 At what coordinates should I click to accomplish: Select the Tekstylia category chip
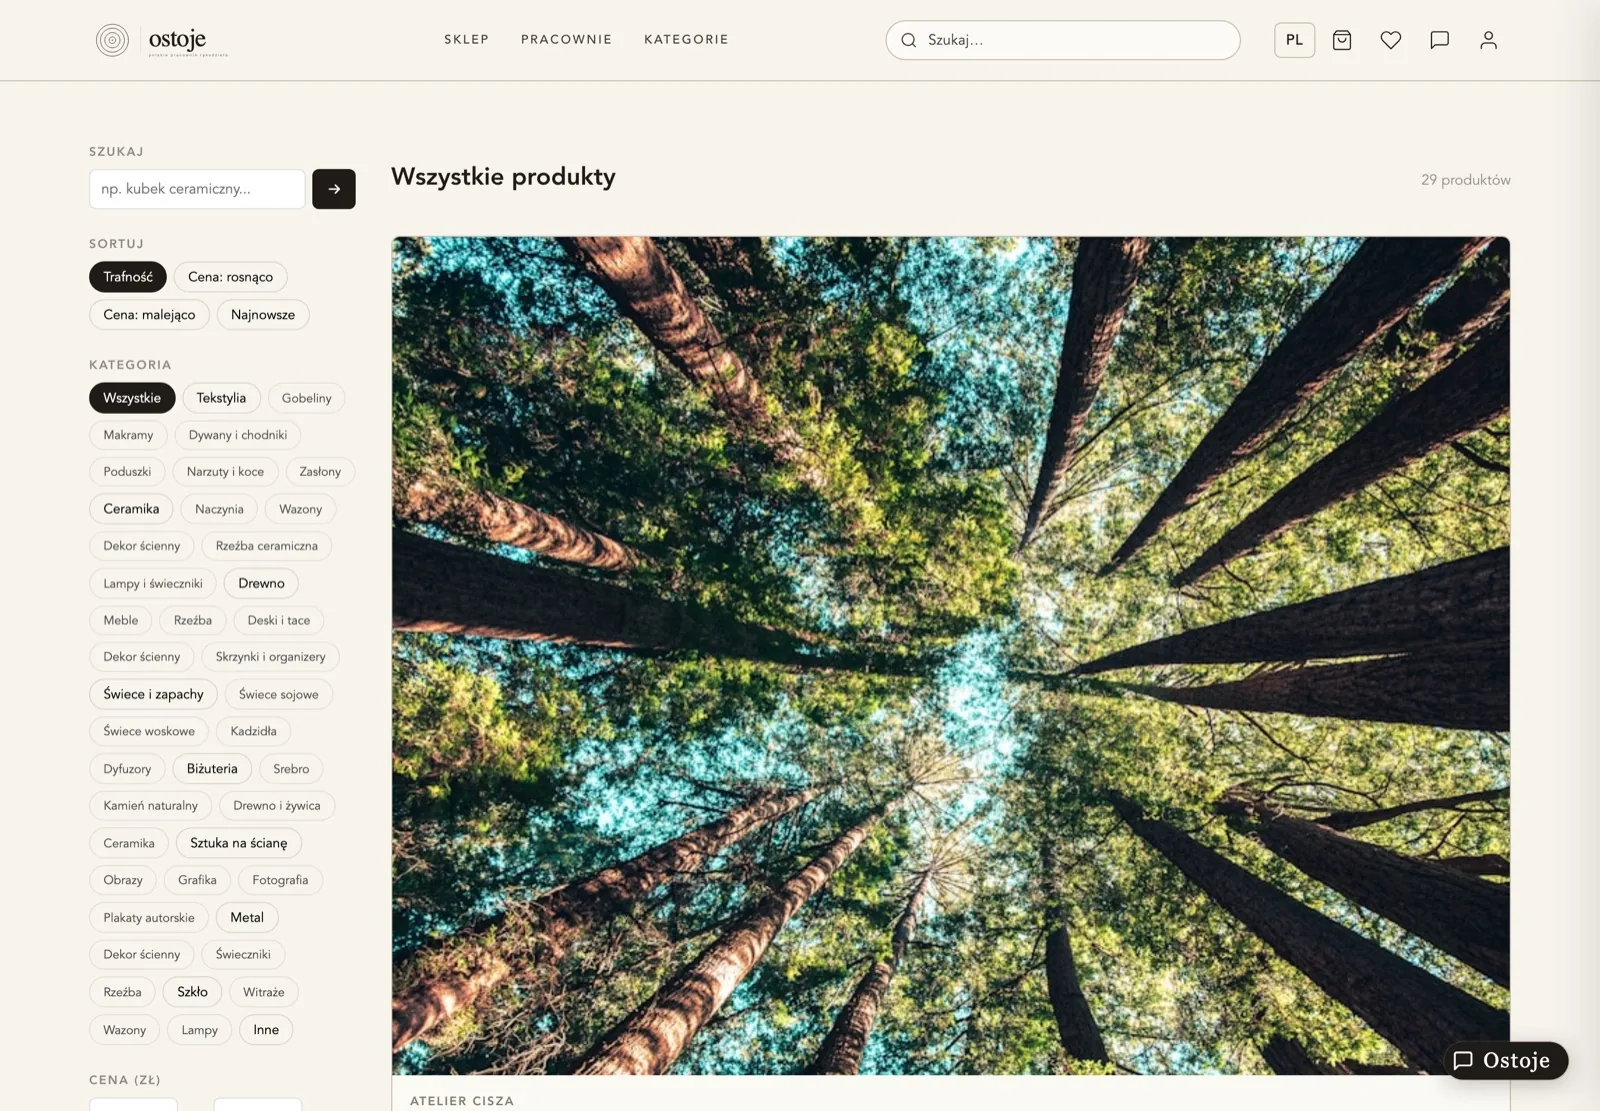(221, 398)
